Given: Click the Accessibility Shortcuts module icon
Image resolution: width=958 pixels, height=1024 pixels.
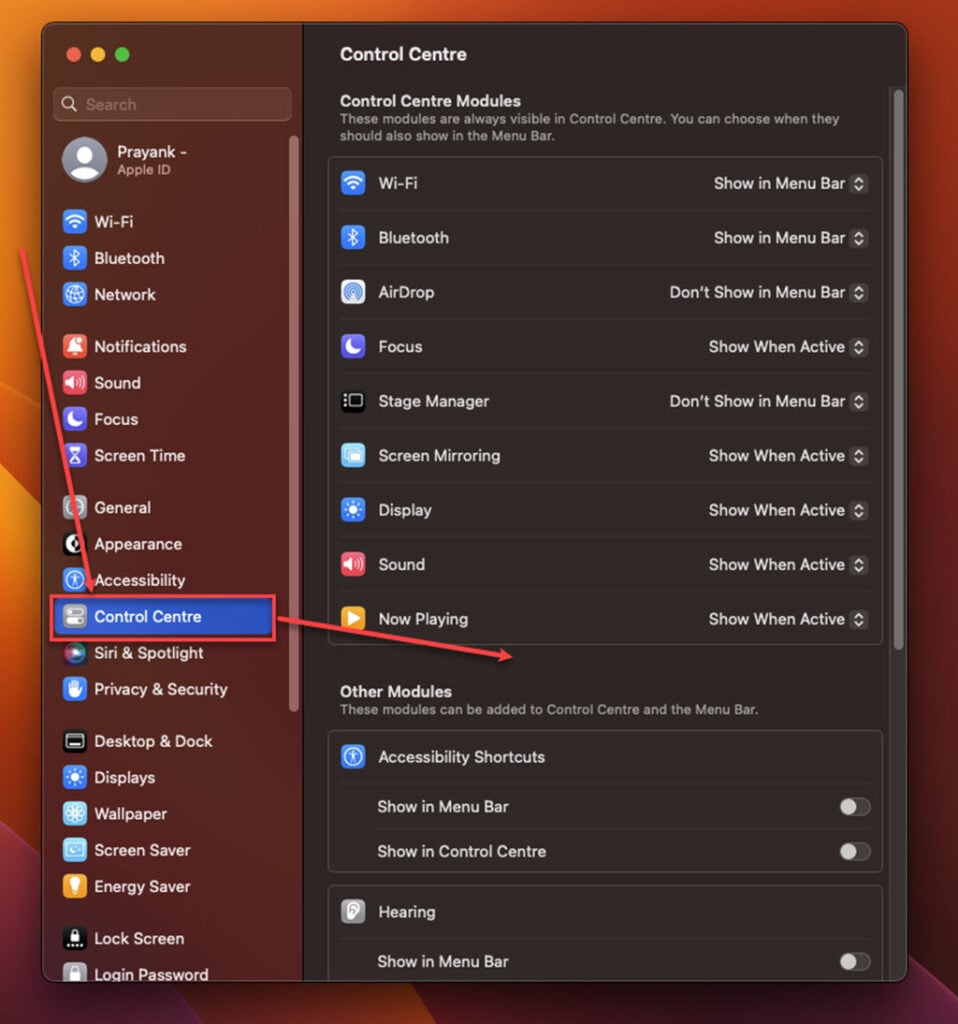Looking at the screenshot, I should click(x=353, y=757).
